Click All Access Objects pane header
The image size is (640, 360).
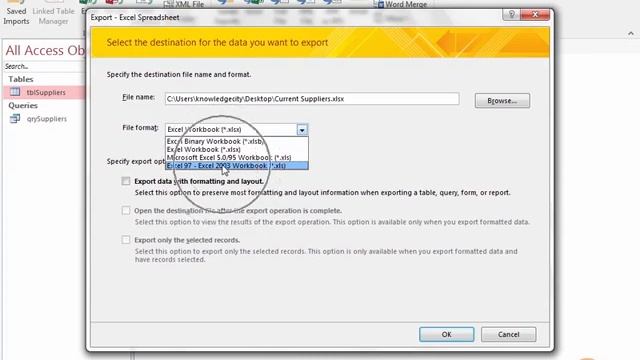point(45,50)
